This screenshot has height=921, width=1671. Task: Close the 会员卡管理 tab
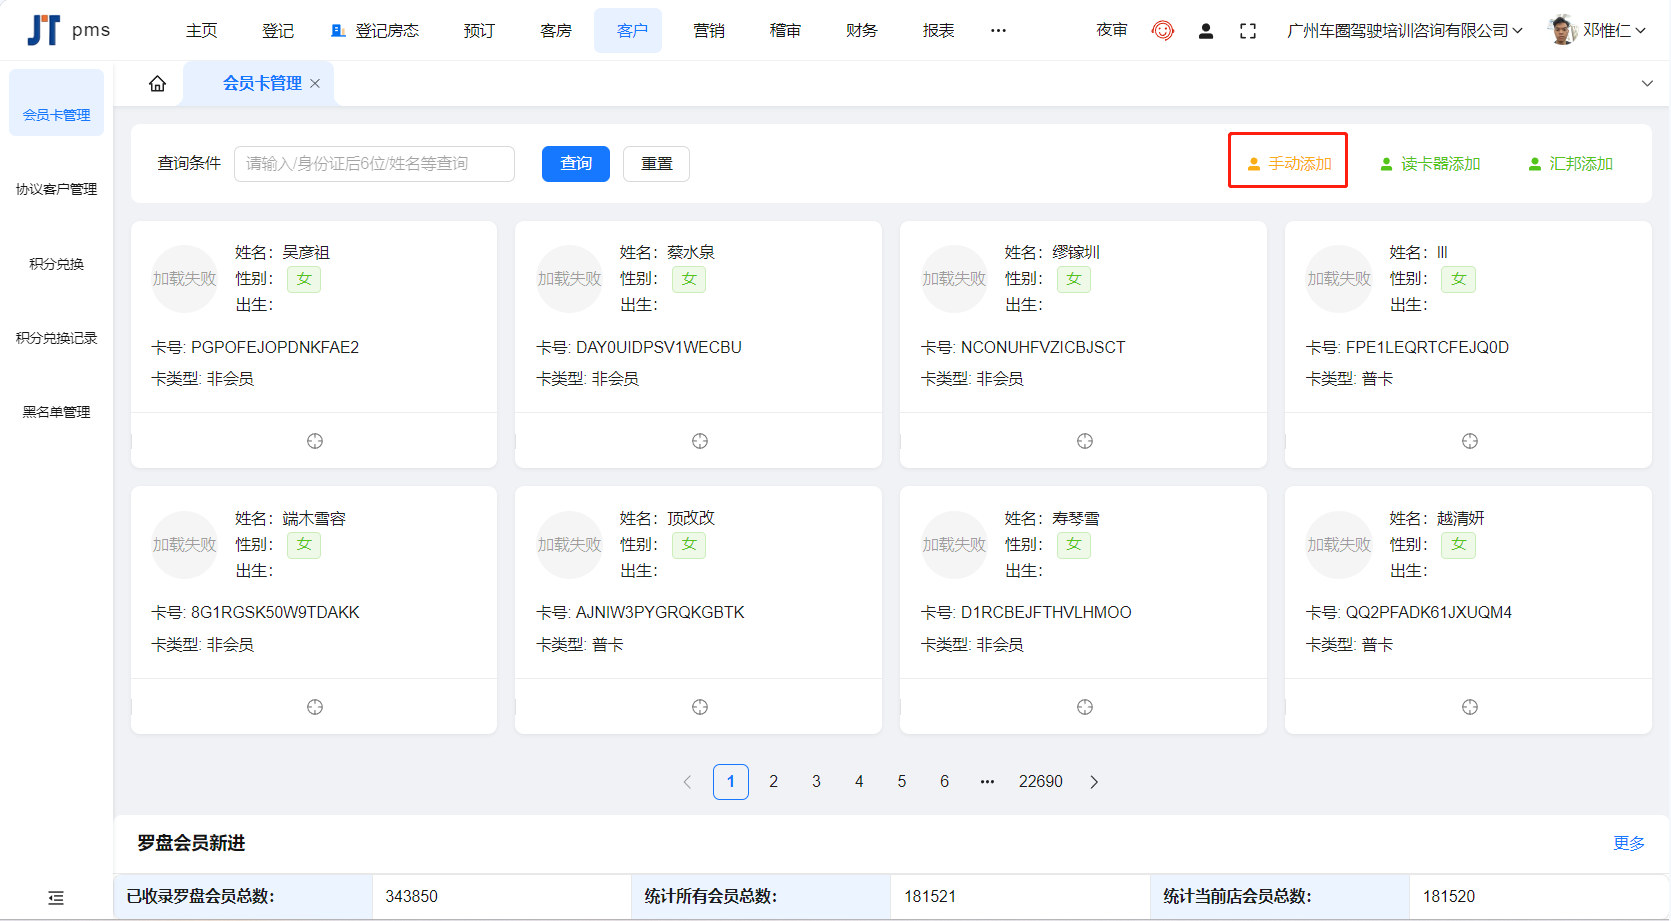click(x=315, y=84)
